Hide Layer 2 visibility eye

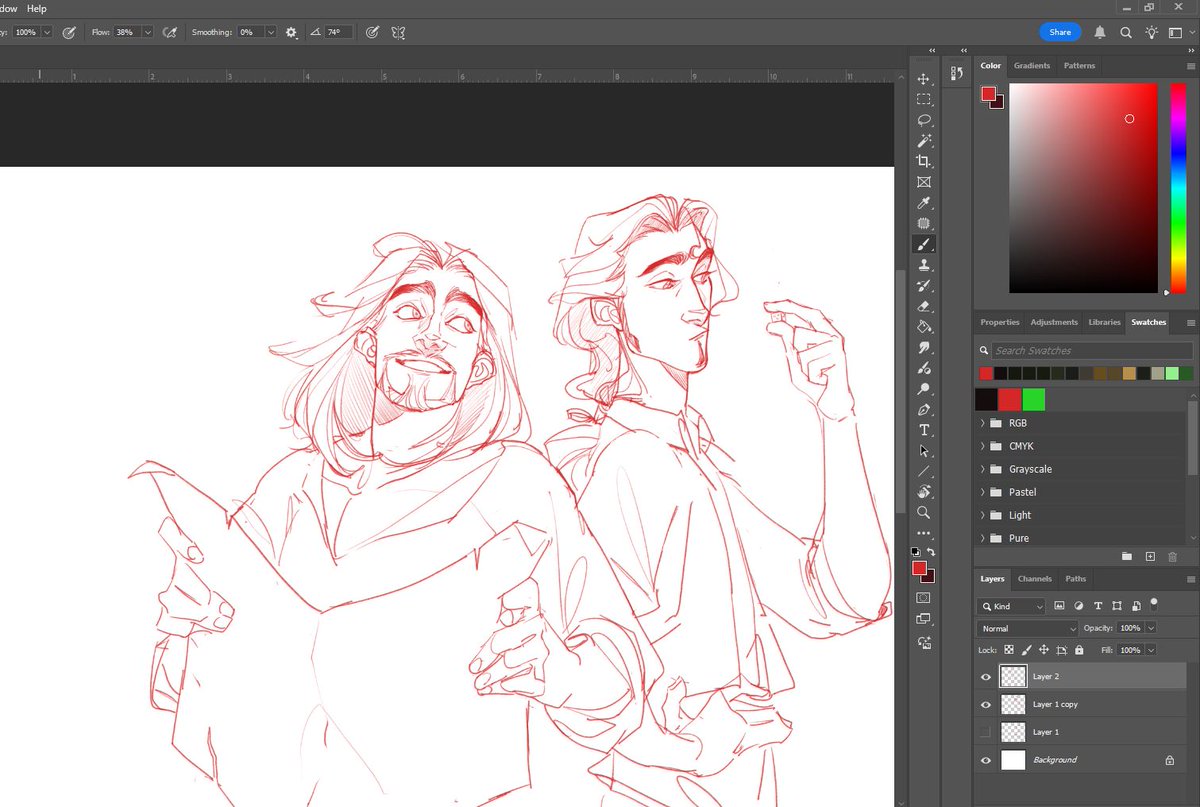986,677
